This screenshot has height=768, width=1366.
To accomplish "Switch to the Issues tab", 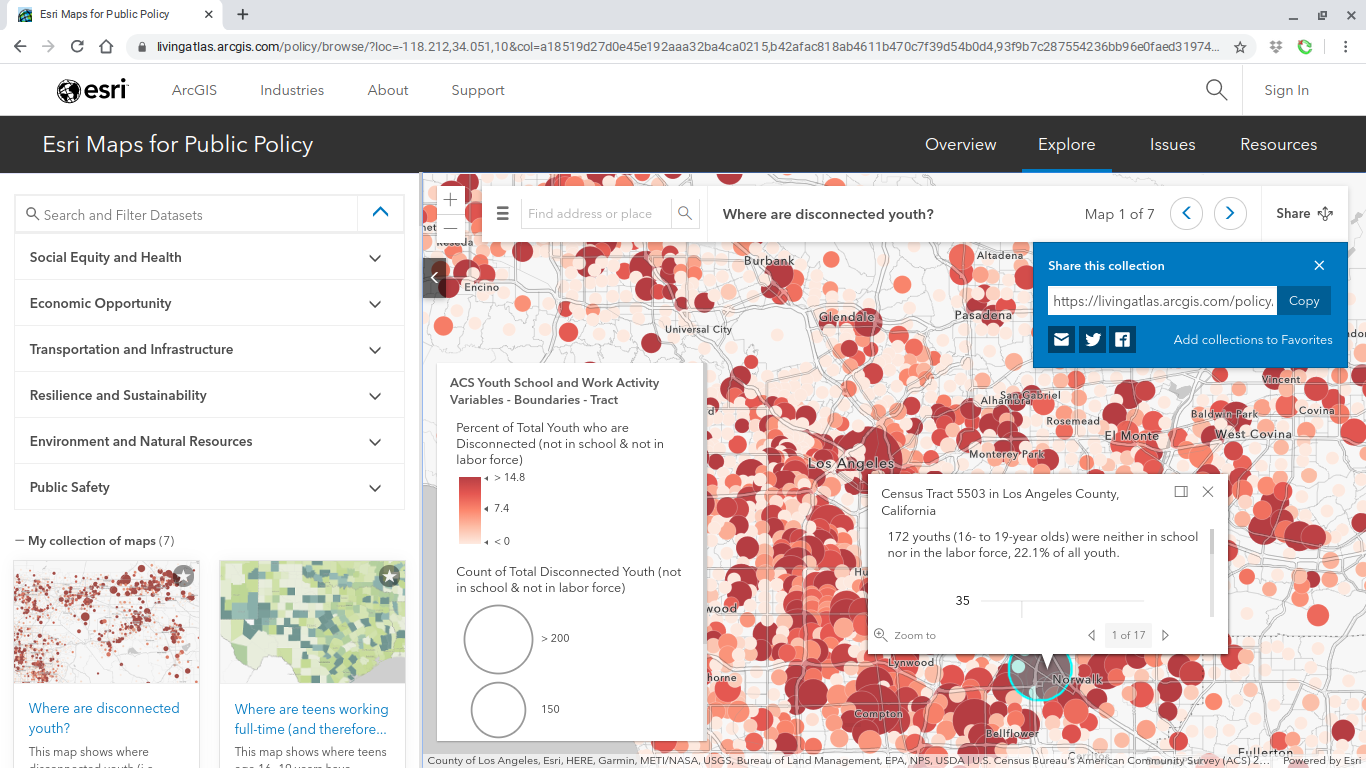I will coord(1172,144).
